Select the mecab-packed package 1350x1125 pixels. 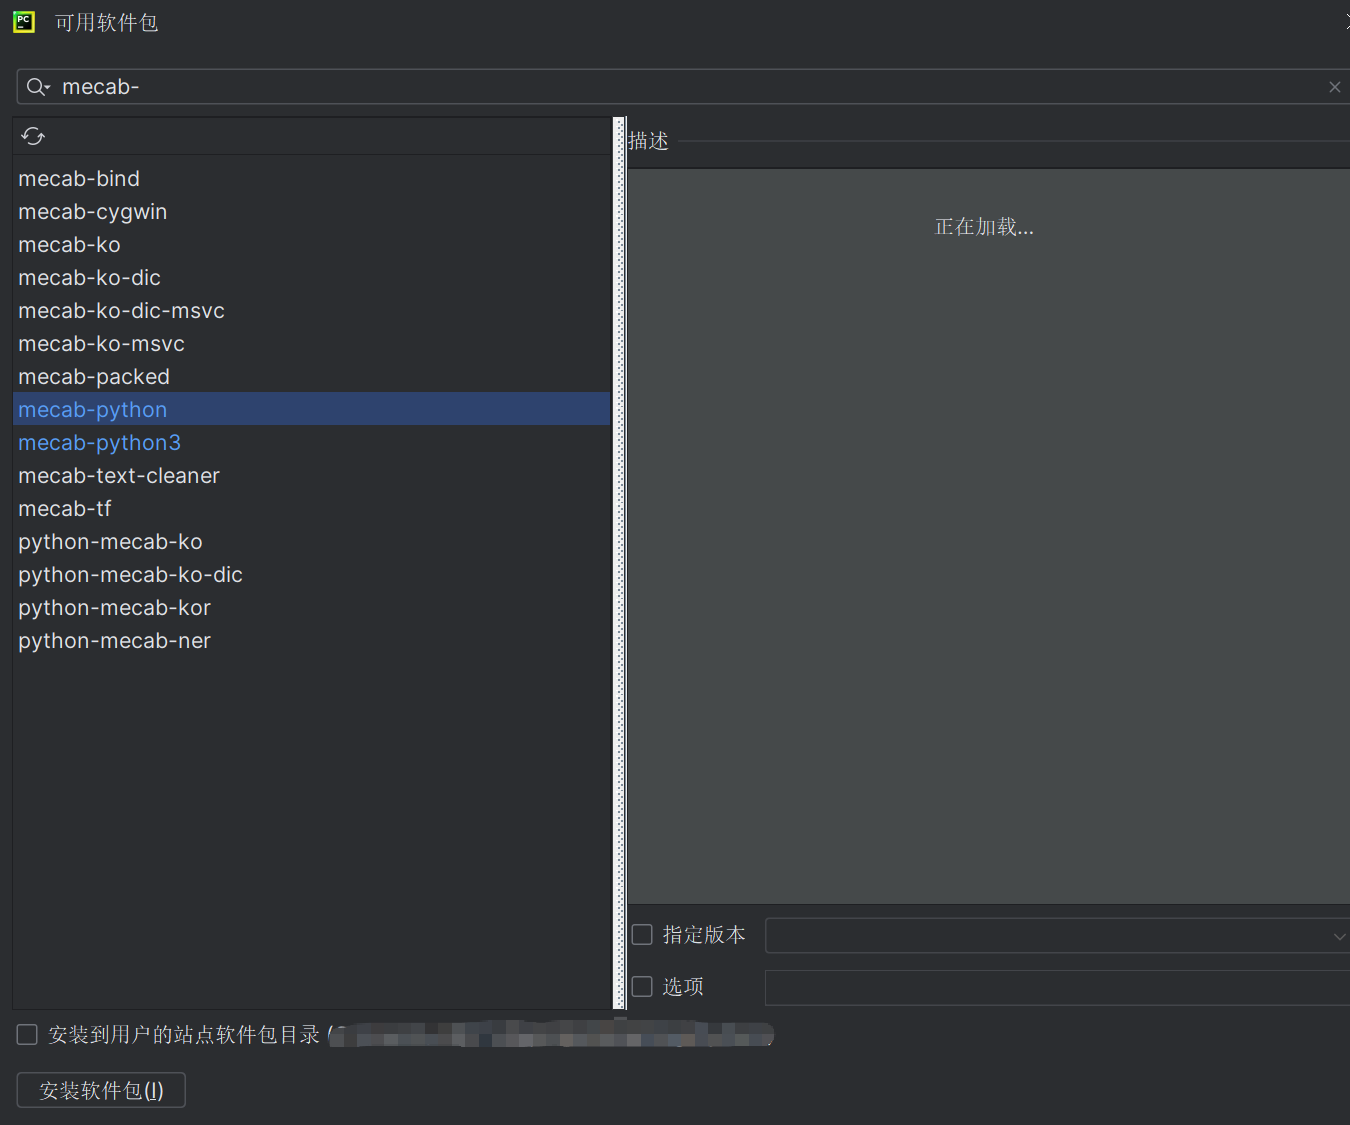[94, 376]
